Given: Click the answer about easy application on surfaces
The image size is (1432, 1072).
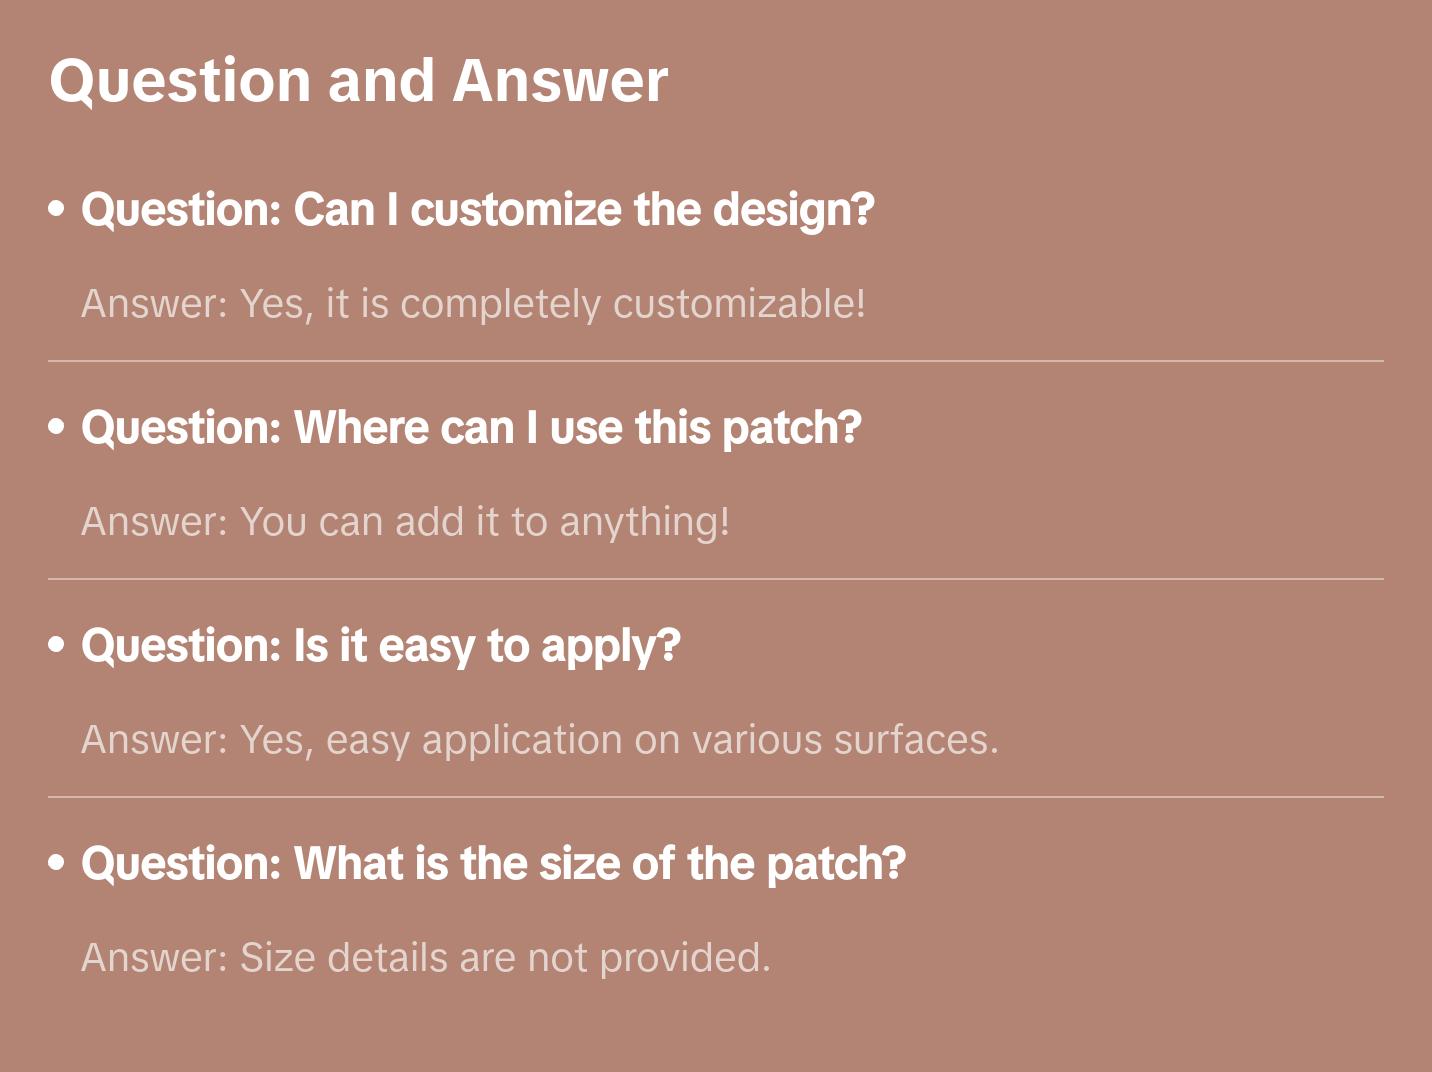Looking at the screenshot, I should 540,740.
